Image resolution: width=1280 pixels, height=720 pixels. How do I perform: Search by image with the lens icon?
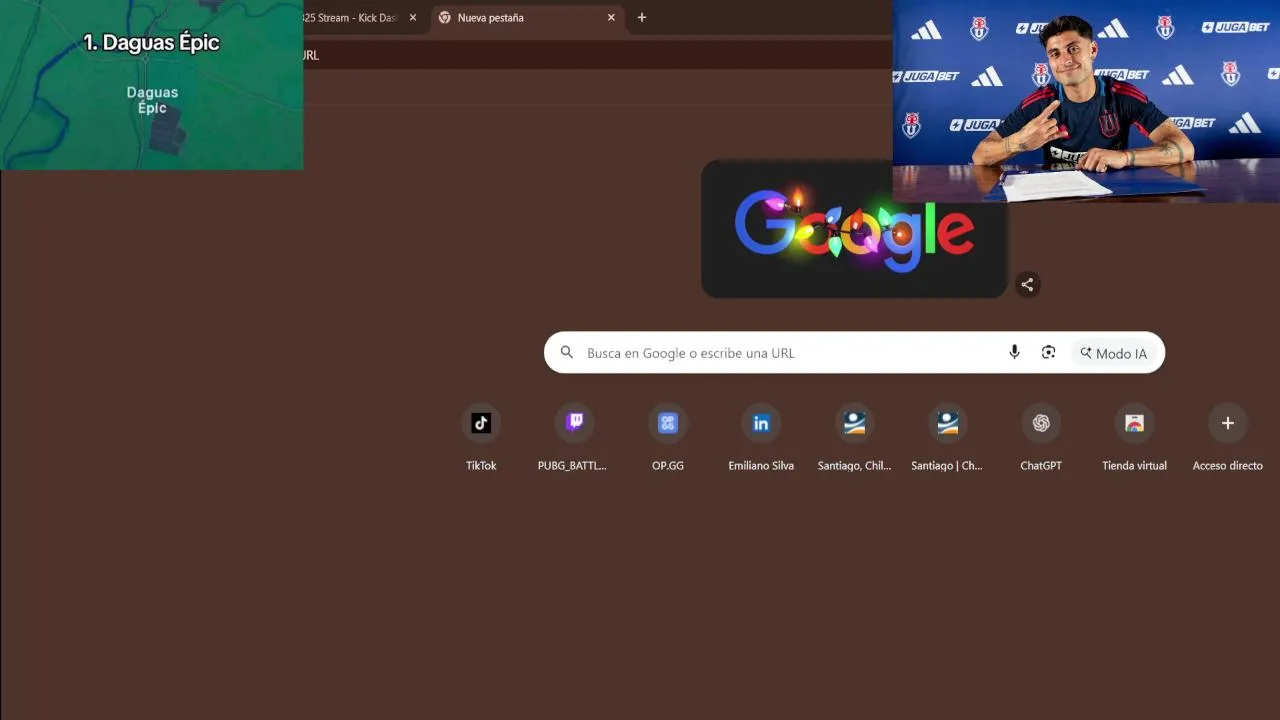(x=1048, y=352)
